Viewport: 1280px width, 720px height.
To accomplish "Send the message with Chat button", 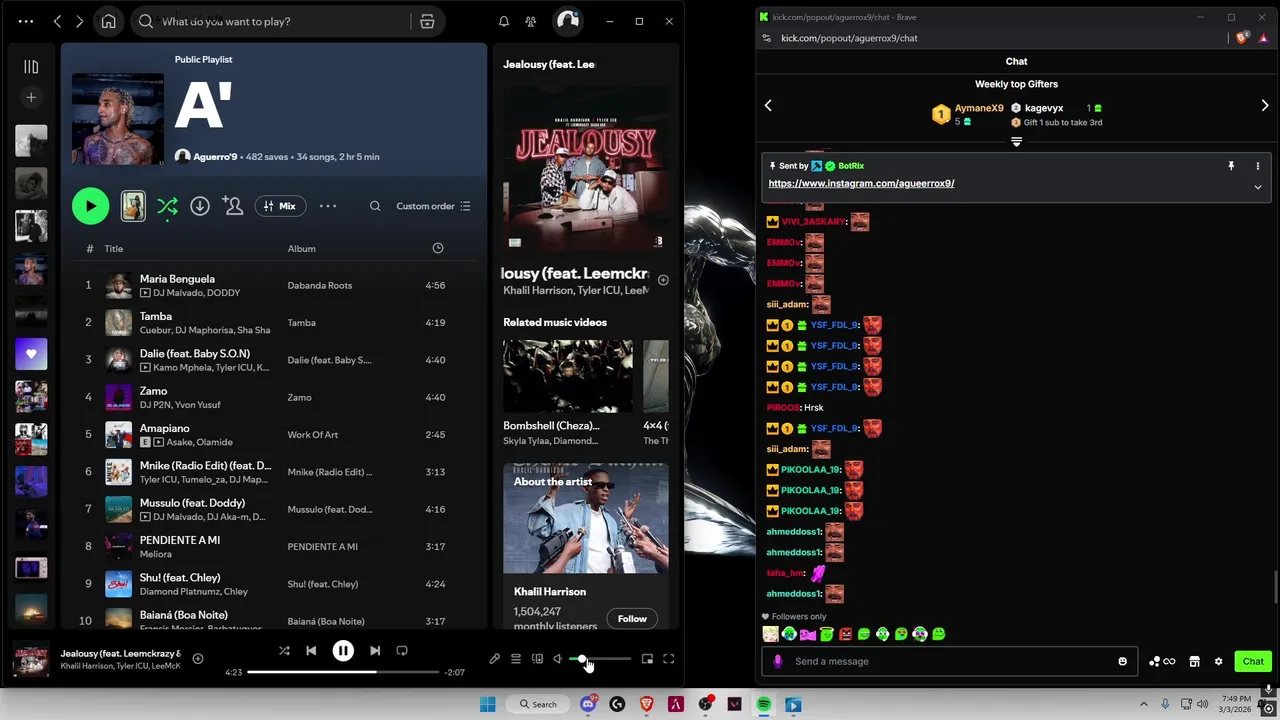I will (x=1253, y=661).
